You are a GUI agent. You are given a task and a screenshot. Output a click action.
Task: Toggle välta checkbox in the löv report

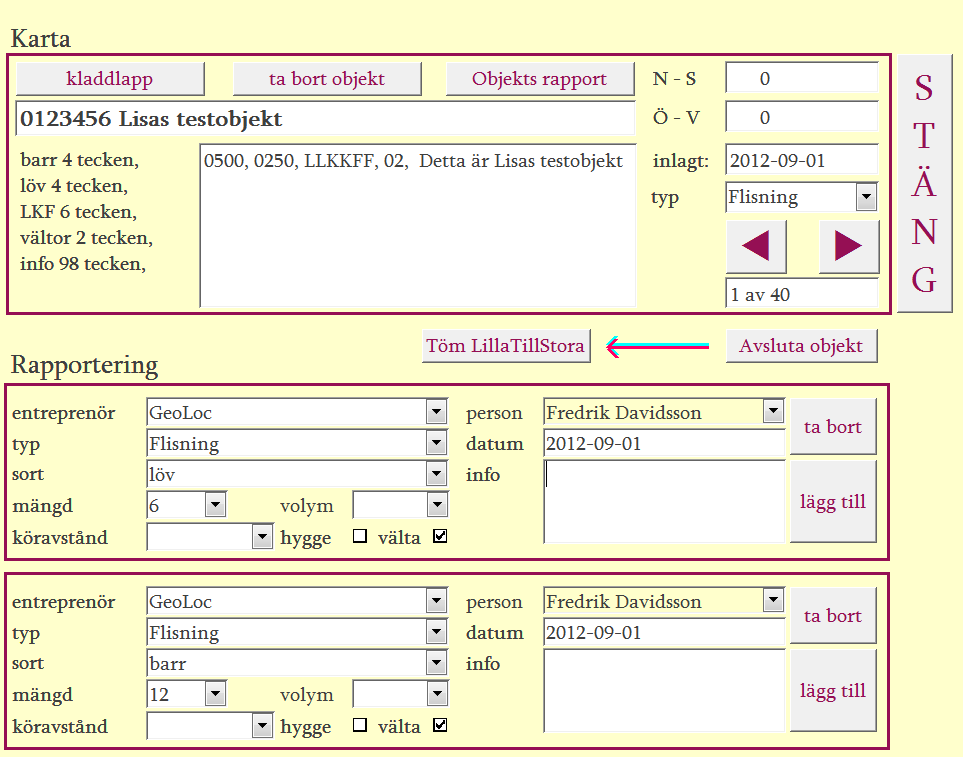pos(440,537)
